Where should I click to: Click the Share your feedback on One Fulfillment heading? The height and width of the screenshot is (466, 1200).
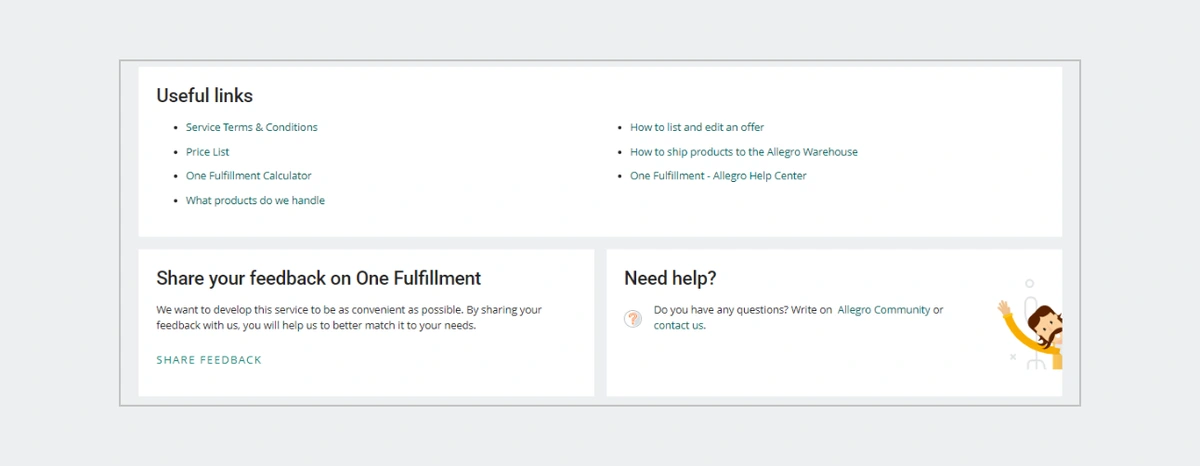[x=318, y=279]
